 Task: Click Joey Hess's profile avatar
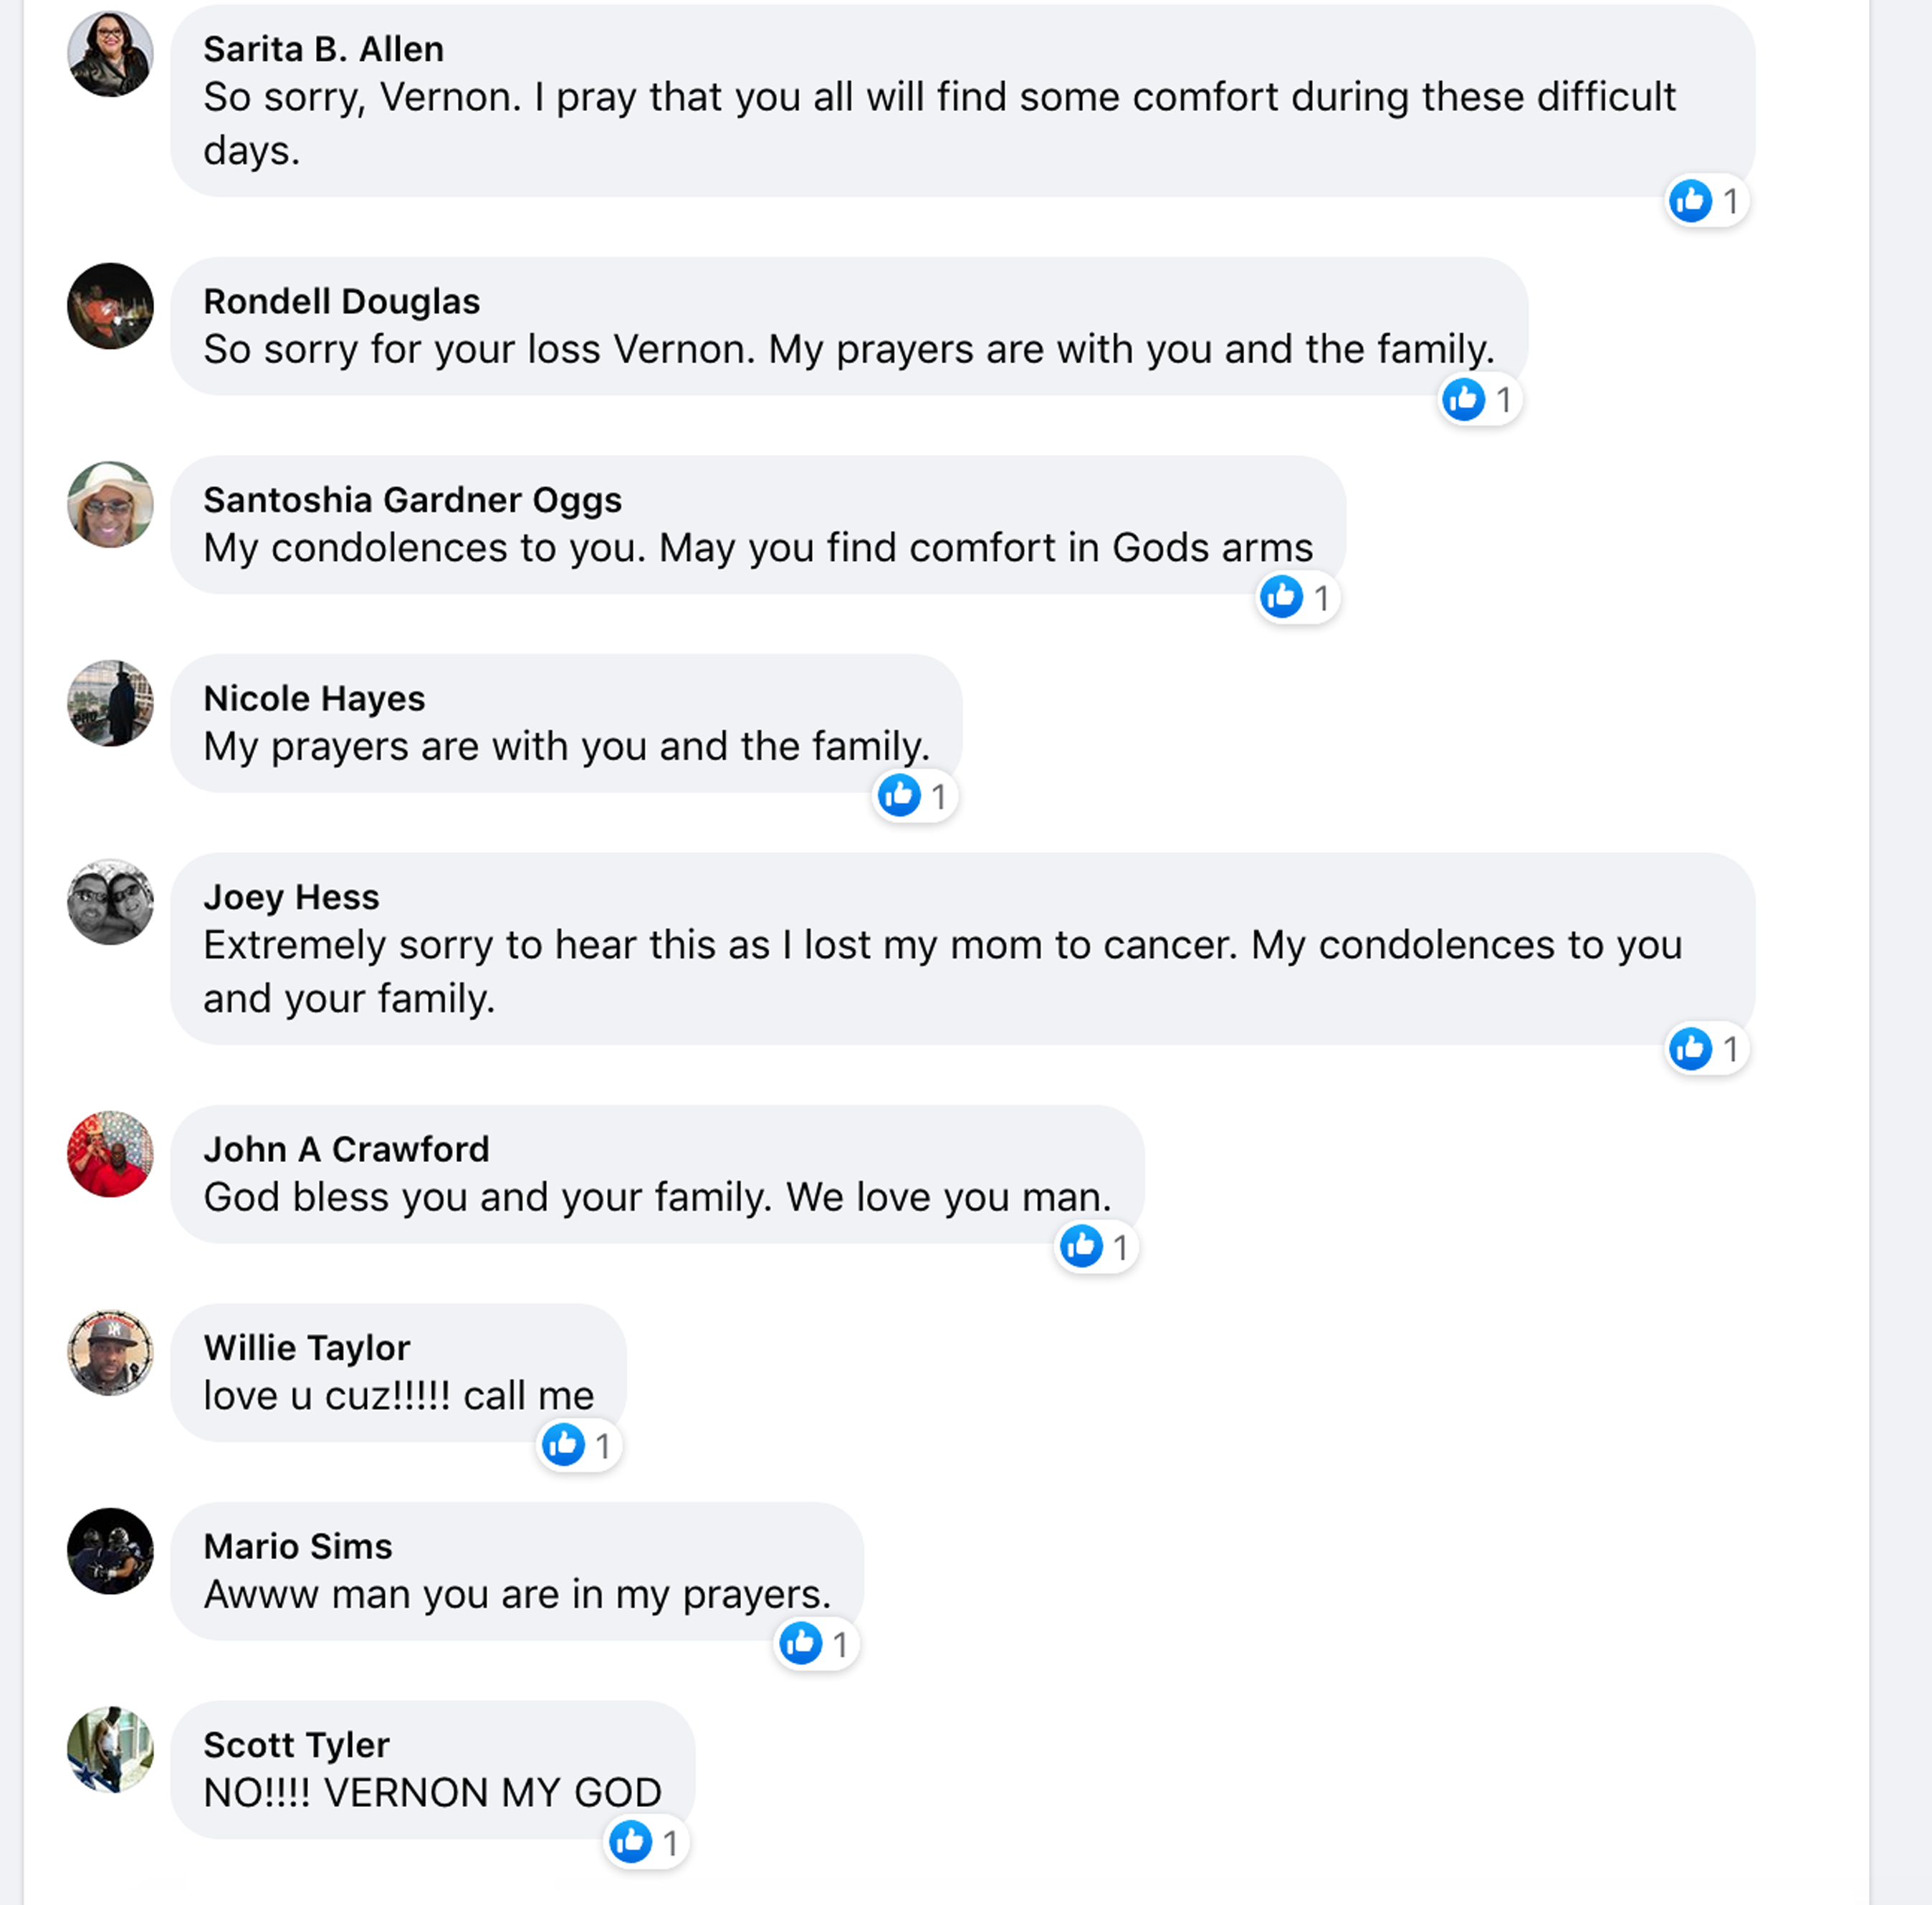click(110, 901)
